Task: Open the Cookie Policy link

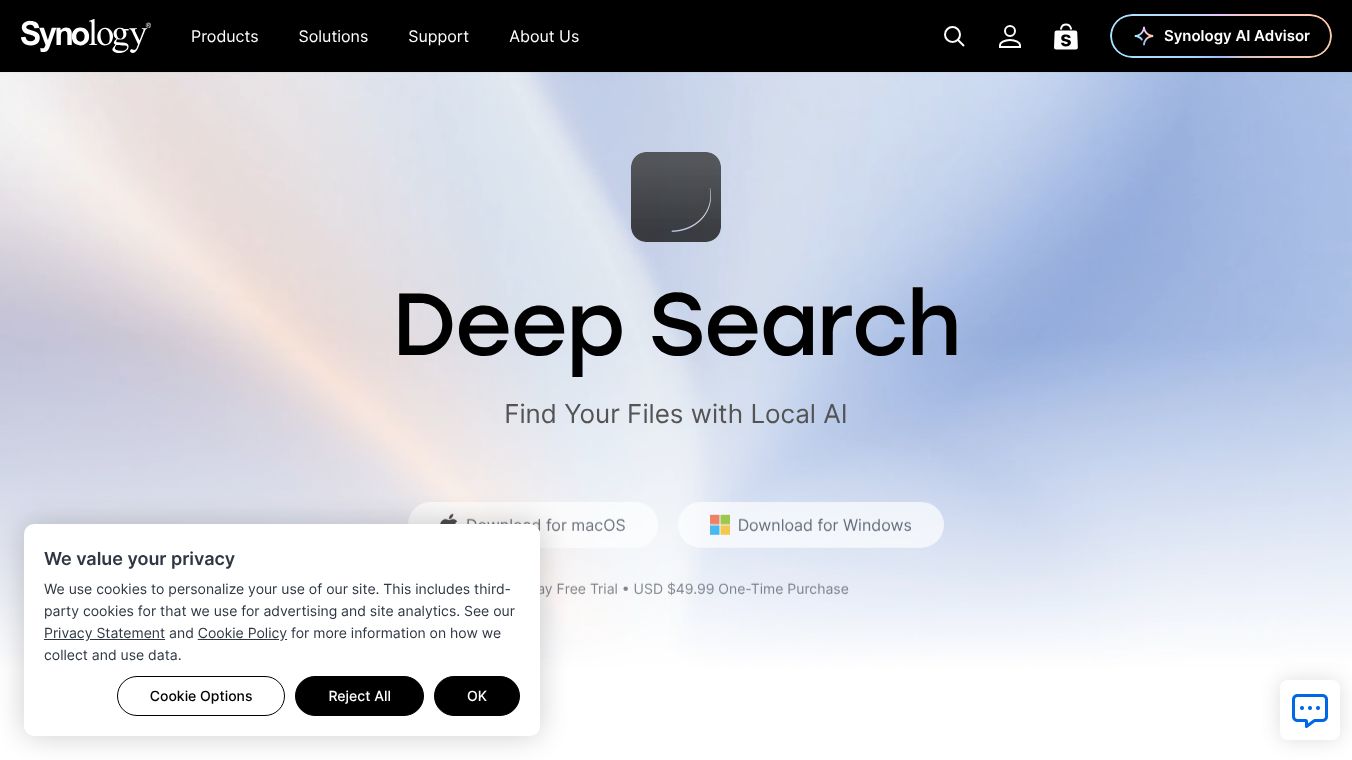Action: [x=242, y=633]
